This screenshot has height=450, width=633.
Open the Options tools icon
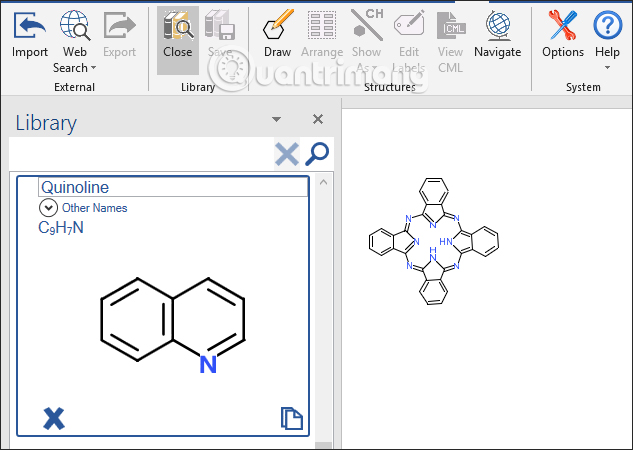pos(563,25)
